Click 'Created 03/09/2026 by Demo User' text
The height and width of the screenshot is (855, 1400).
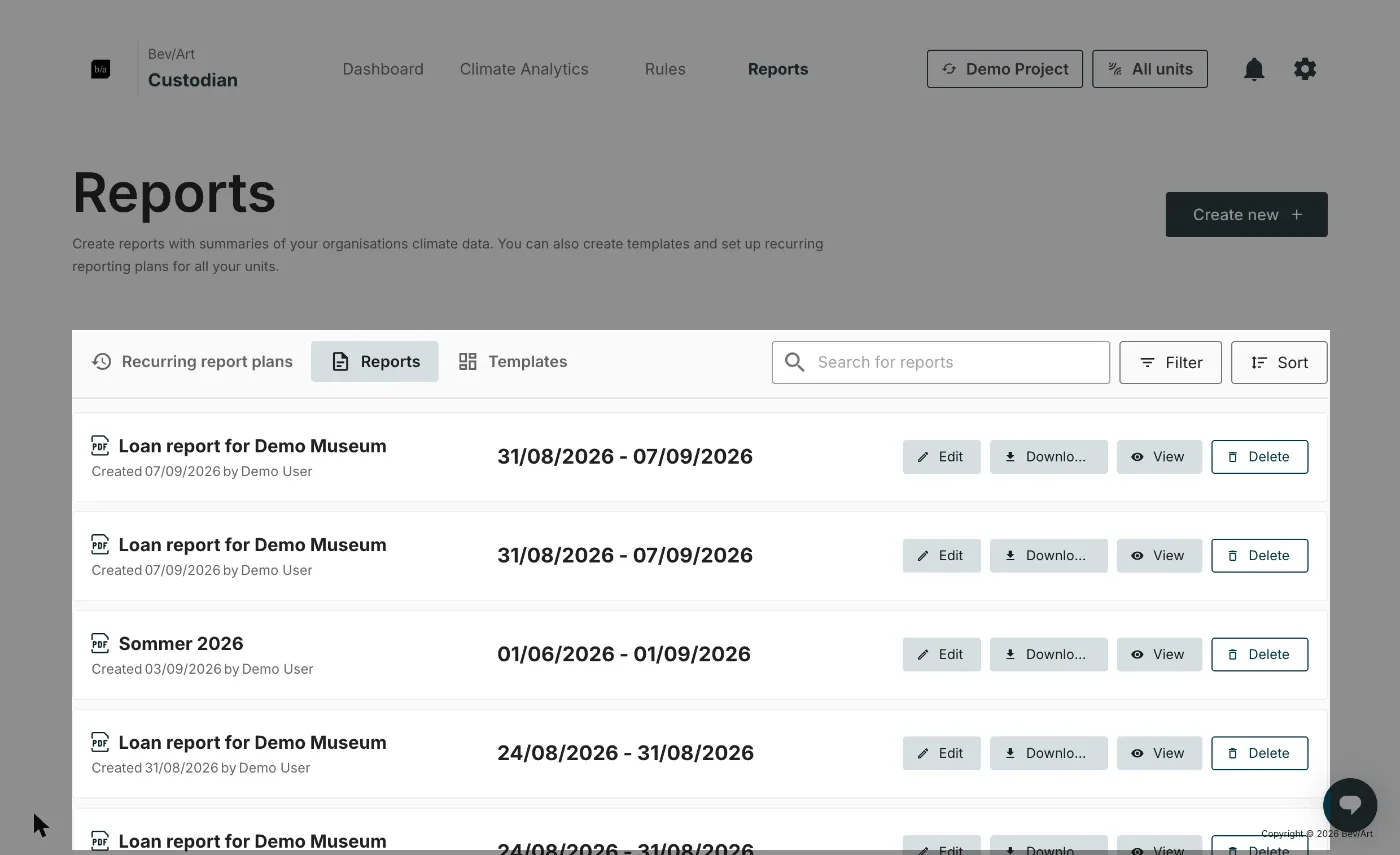click(202, 669)
